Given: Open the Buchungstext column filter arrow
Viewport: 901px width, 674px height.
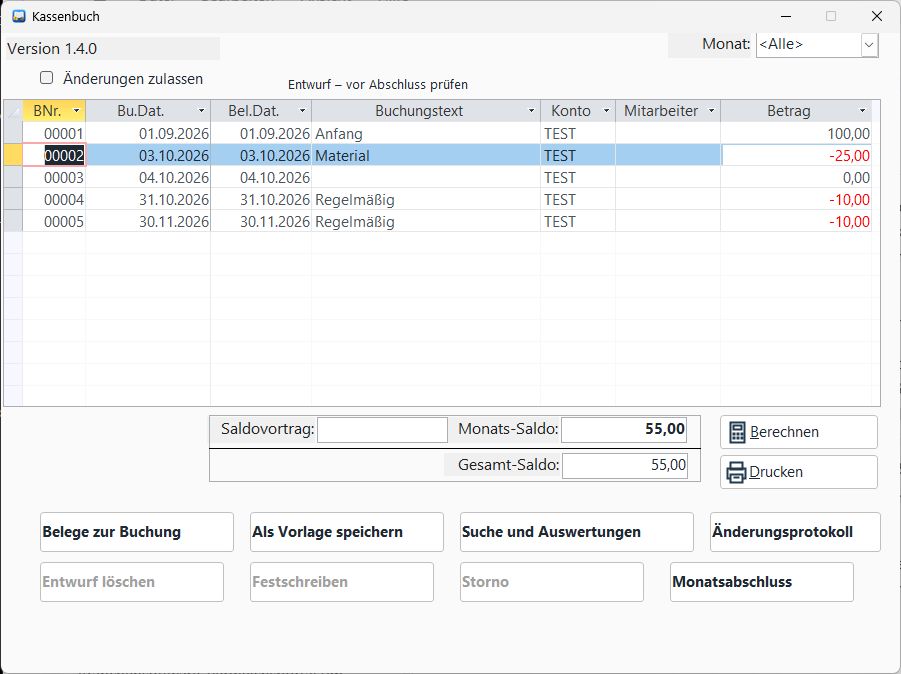Looking at the screenshot, I should tap(532, 111).
